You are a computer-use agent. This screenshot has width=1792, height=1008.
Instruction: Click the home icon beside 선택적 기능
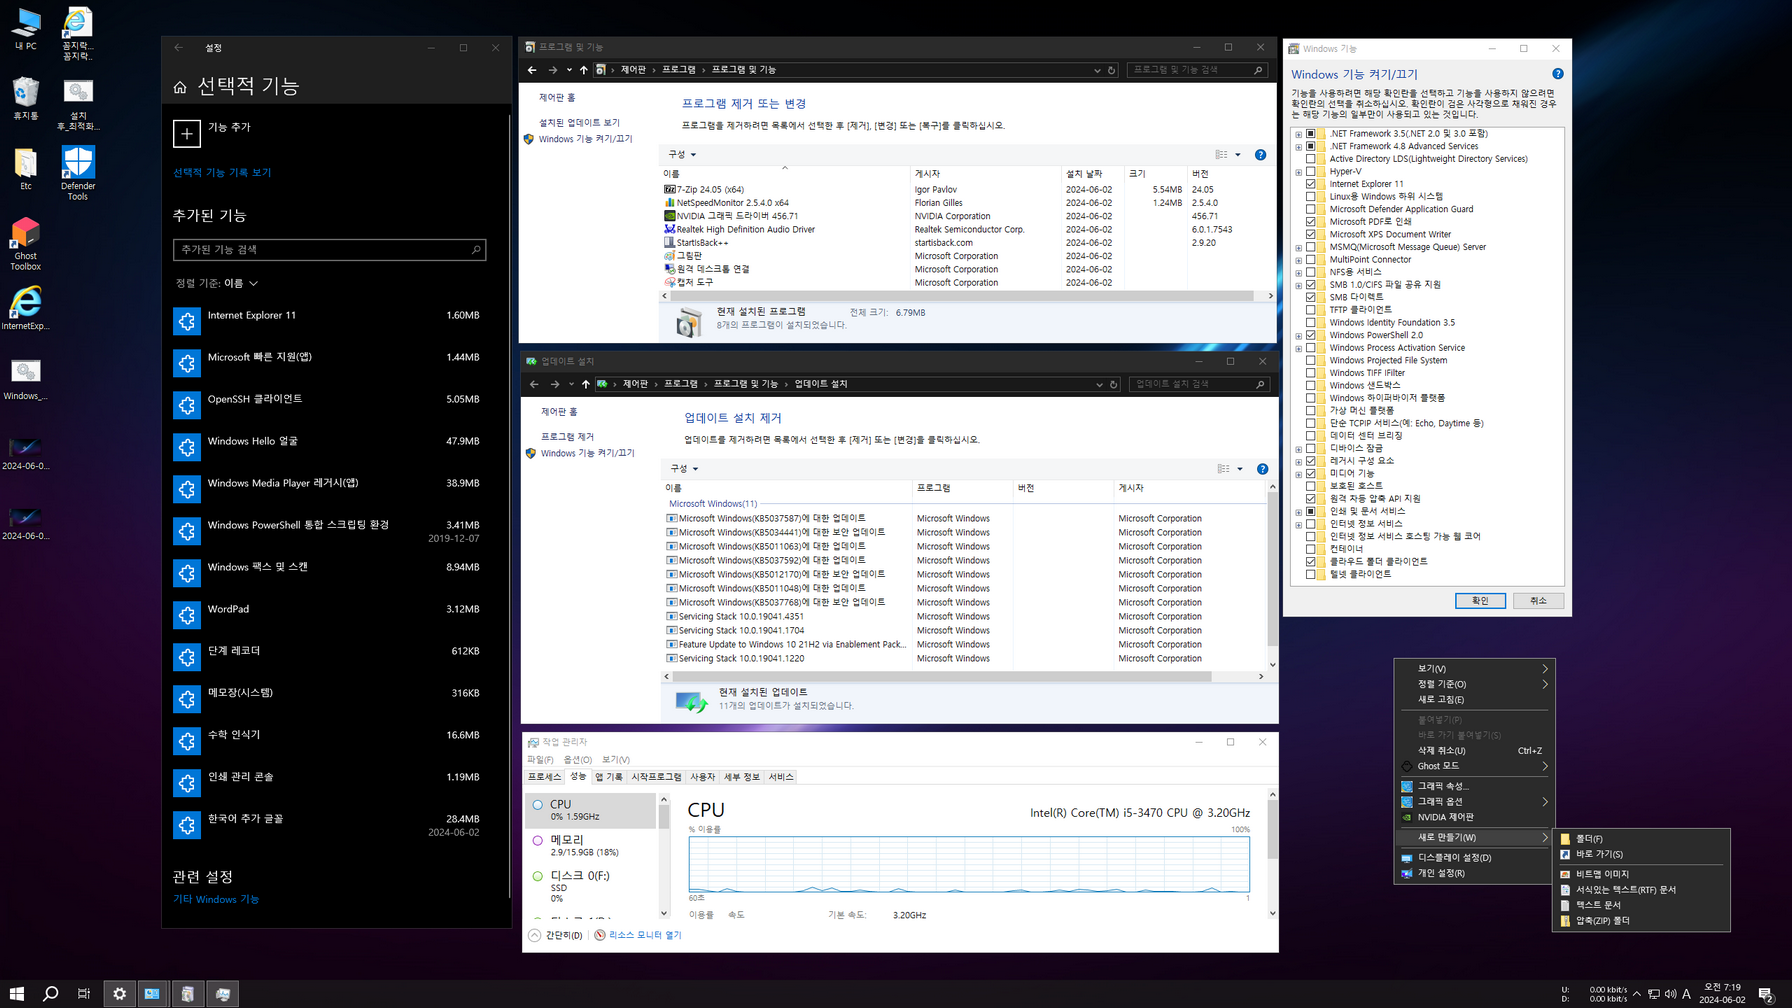[180, 87]
